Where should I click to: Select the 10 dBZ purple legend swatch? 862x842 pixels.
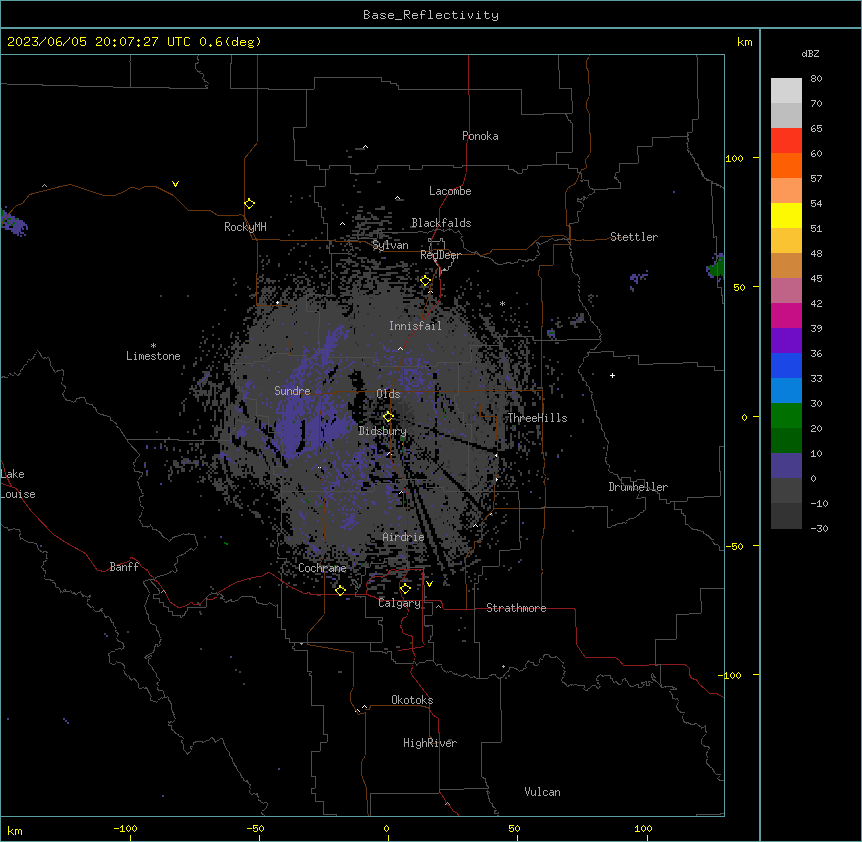tap(786, 466)
